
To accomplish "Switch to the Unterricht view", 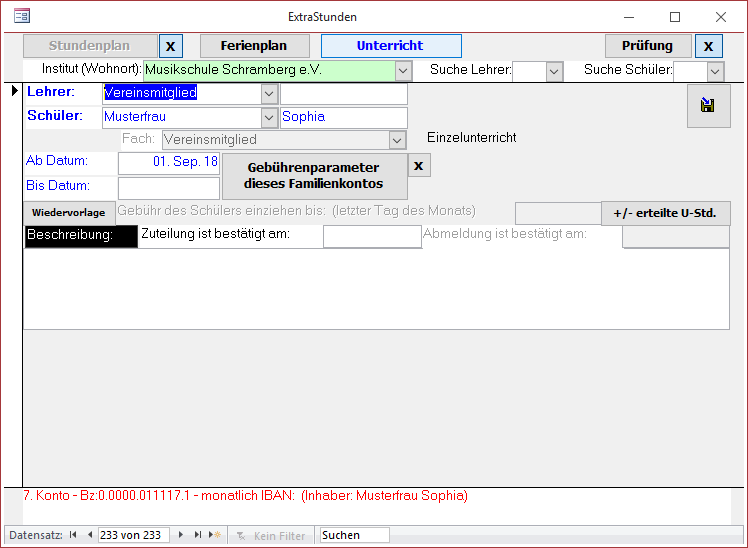I will pyautogui.click(x=390, y=46).
